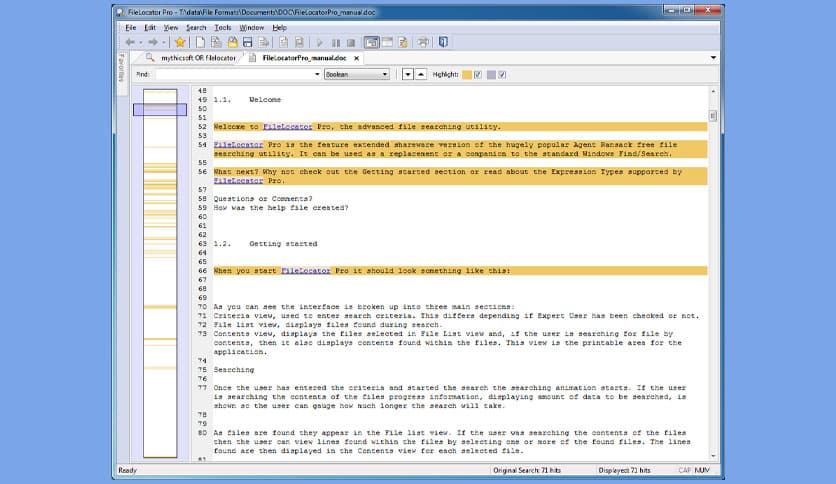Open the Boolean expression type dropdown
This screenshot has width=836, height=484.
click(x=357, y=75)
